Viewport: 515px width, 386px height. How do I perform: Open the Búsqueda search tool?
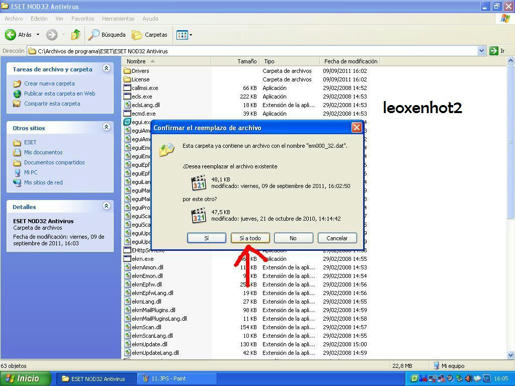tap(107, 35)
